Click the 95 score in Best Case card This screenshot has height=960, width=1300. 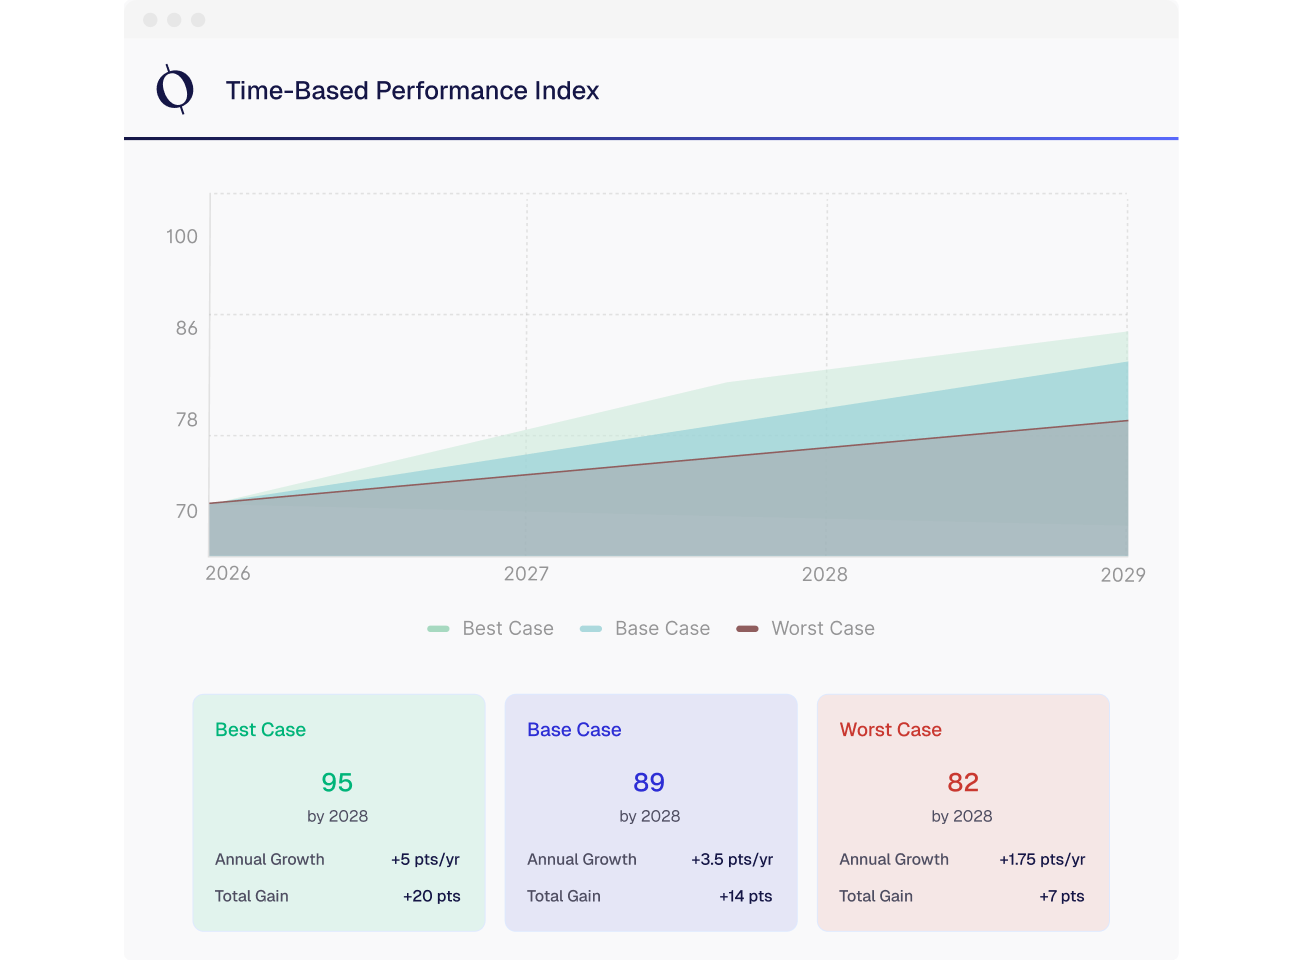point(337,783)
